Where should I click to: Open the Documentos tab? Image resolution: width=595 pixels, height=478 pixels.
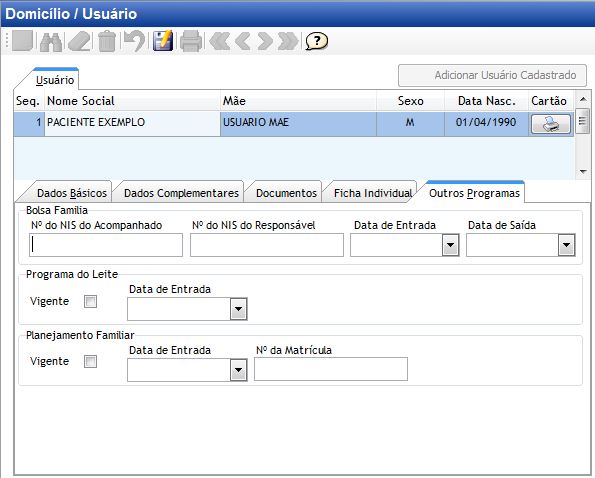(286, 193)
